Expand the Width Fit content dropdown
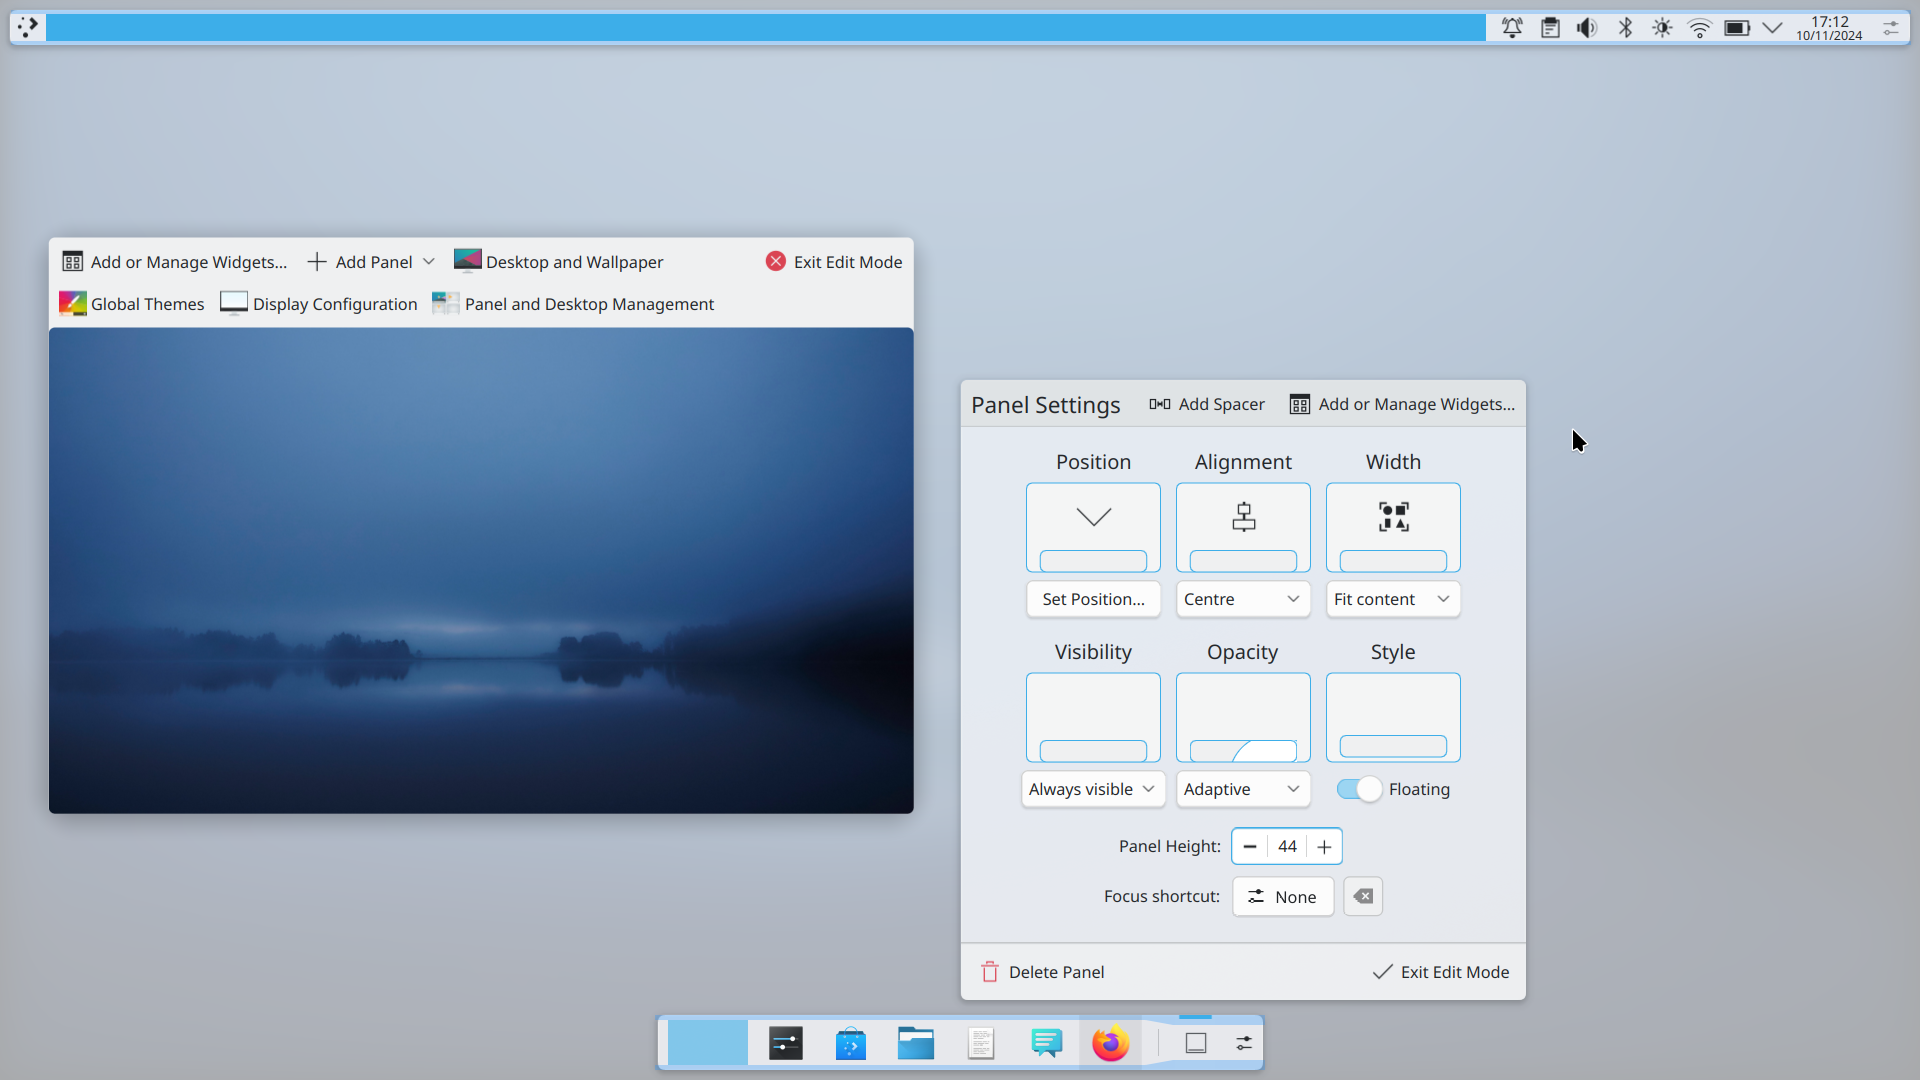The height and width of the screenshot is (1080, 1920). 1391,599
